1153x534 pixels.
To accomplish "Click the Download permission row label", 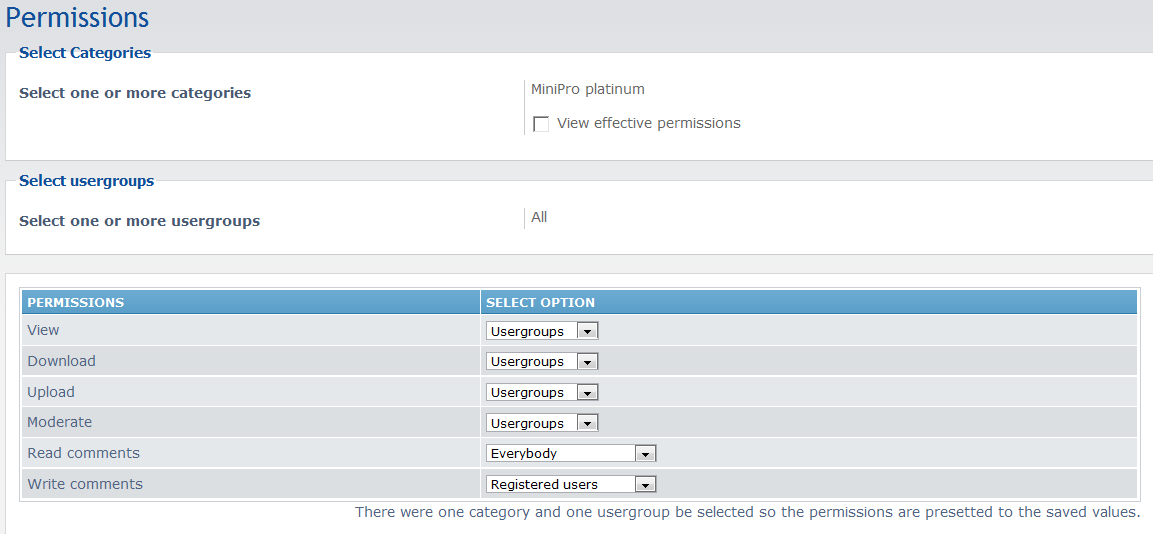I will tap(61, 361).
